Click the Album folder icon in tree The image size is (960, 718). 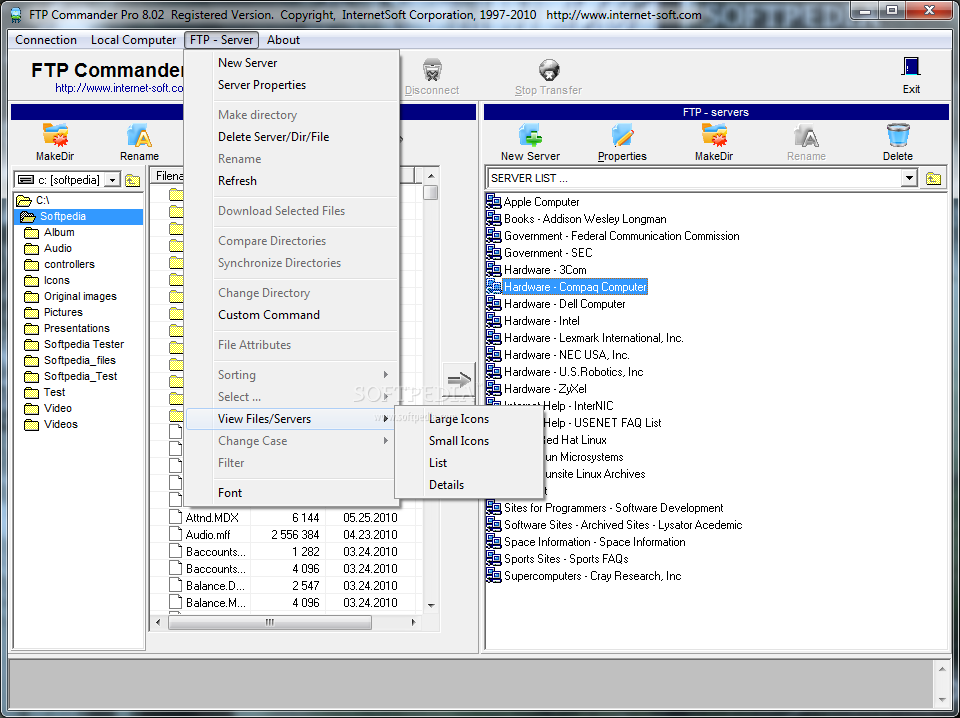31,233
